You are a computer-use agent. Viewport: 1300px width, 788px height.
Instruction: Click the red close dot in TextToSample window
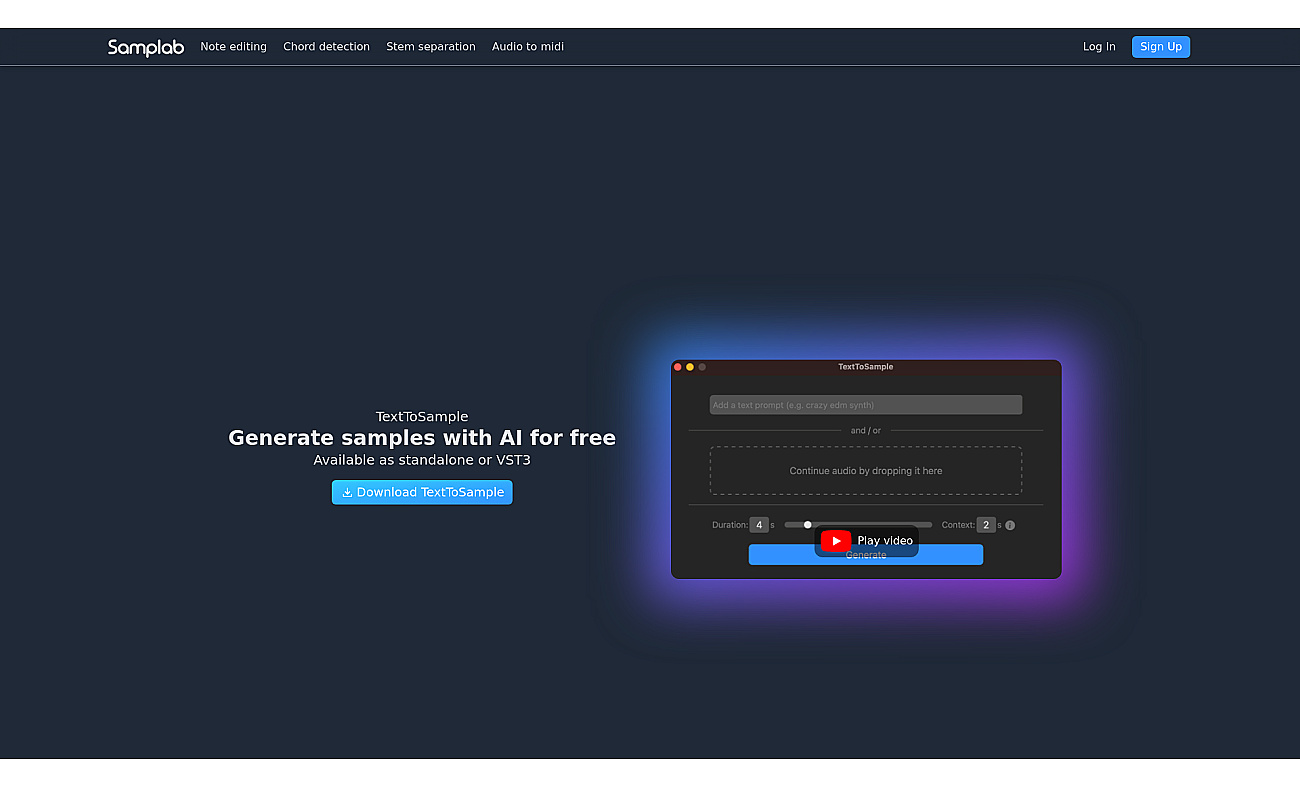[678, 367]
